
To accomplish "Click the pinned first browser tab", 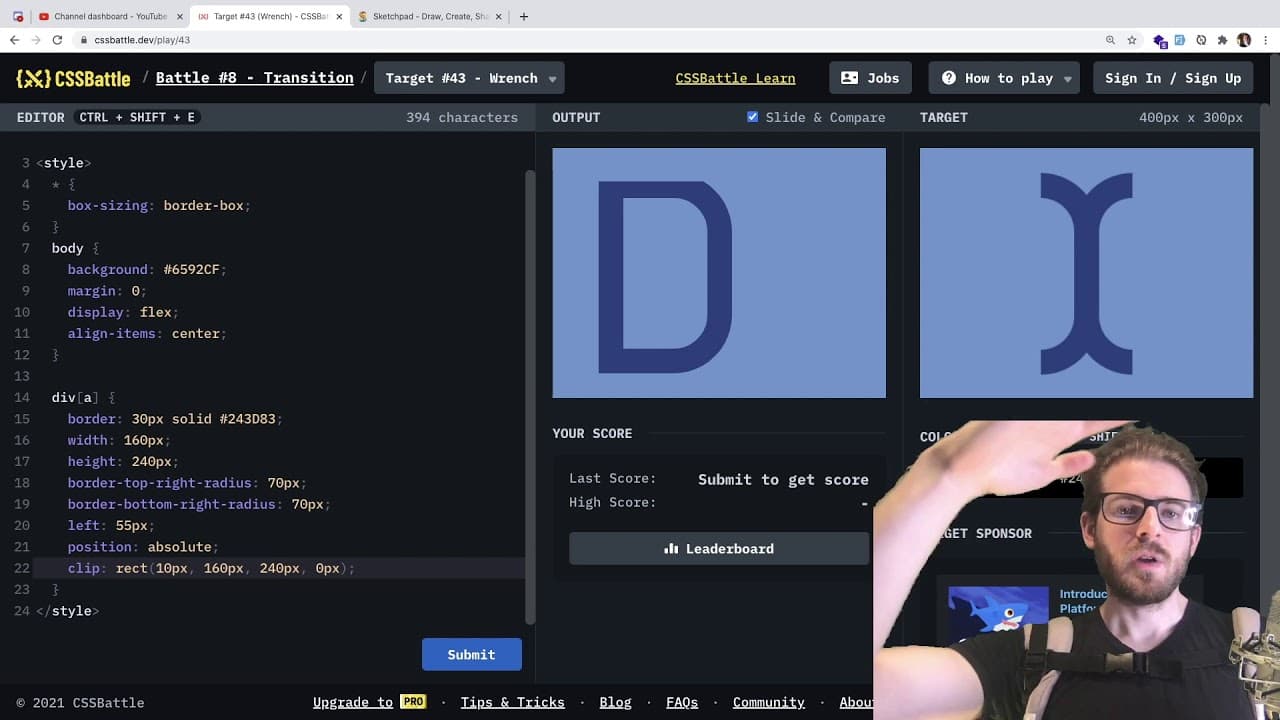I will tap(18, 16).
